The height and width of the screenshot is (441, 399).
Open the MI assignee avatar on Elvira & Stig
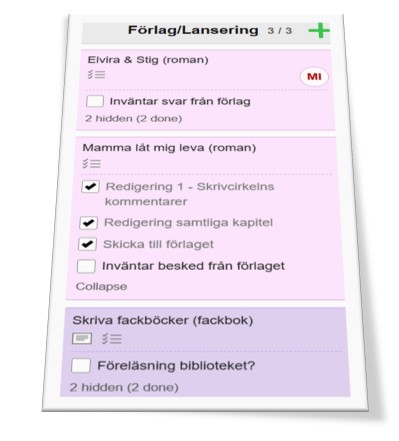pos(314,77)
